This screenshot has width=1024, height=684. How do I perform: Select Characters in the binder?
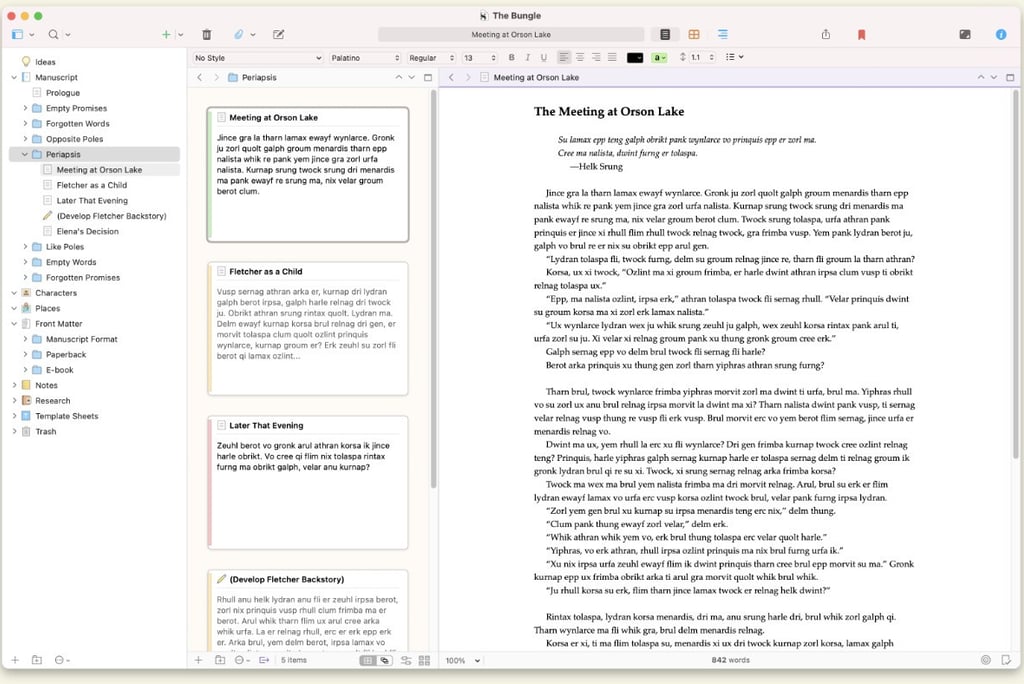point(56,293)
